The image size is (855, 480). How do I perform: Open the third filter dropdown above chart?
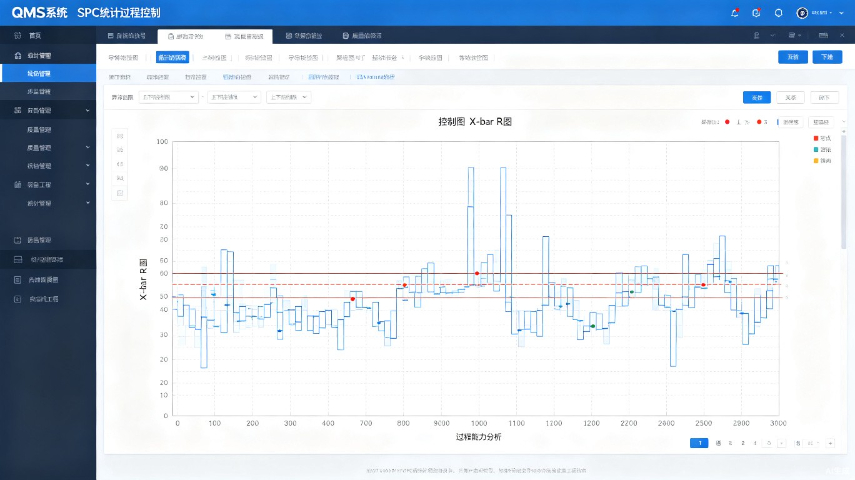289,97
